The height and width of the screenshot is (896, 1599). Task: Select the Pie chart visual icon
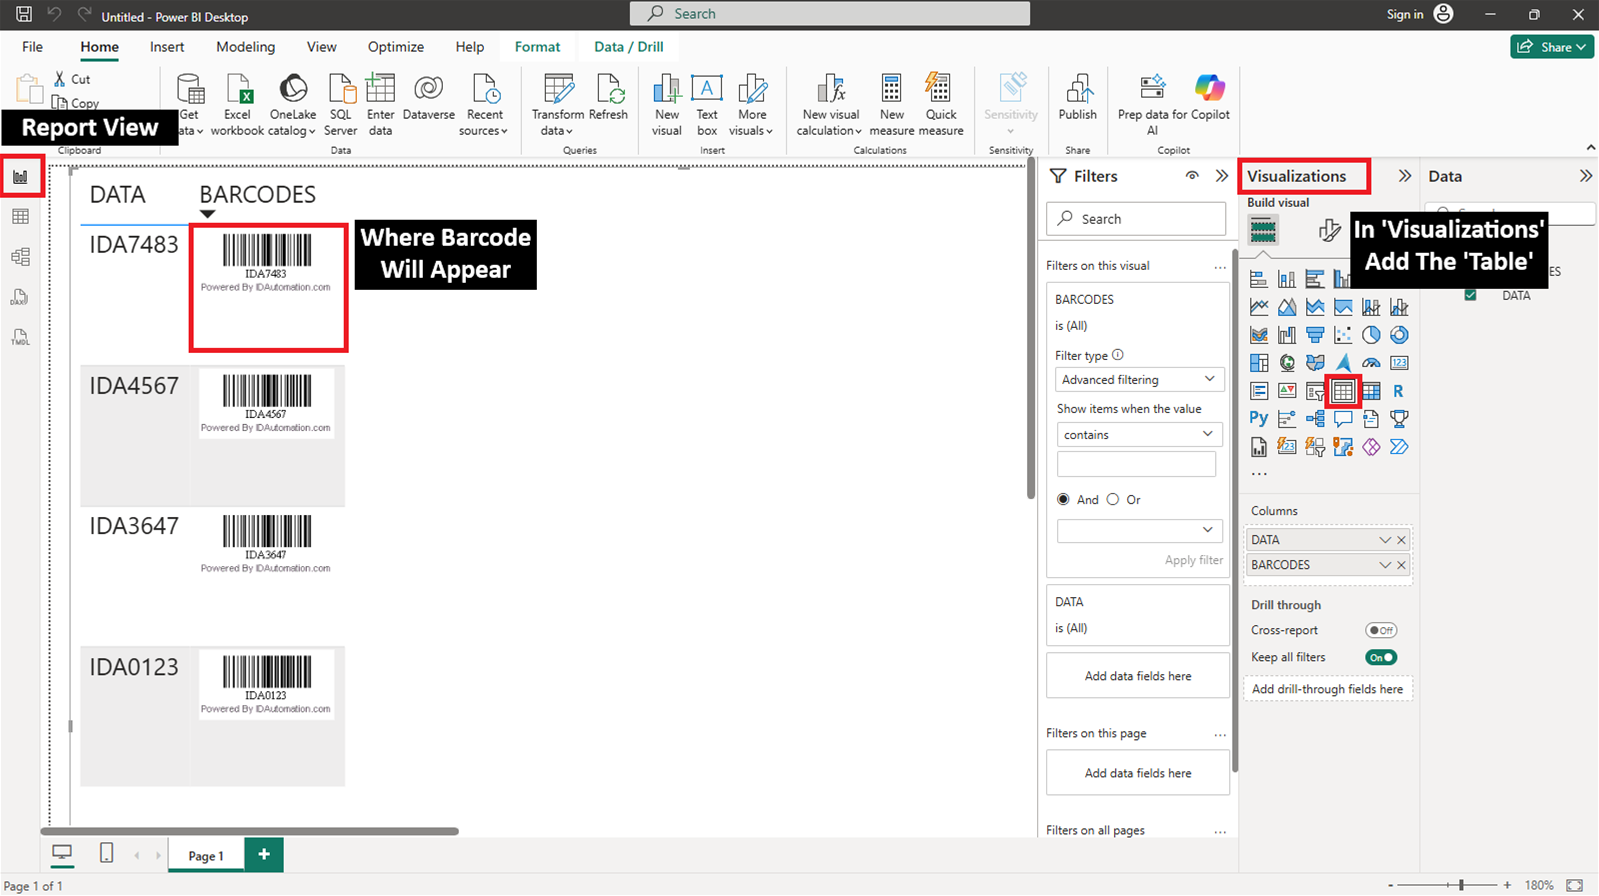1371,335
